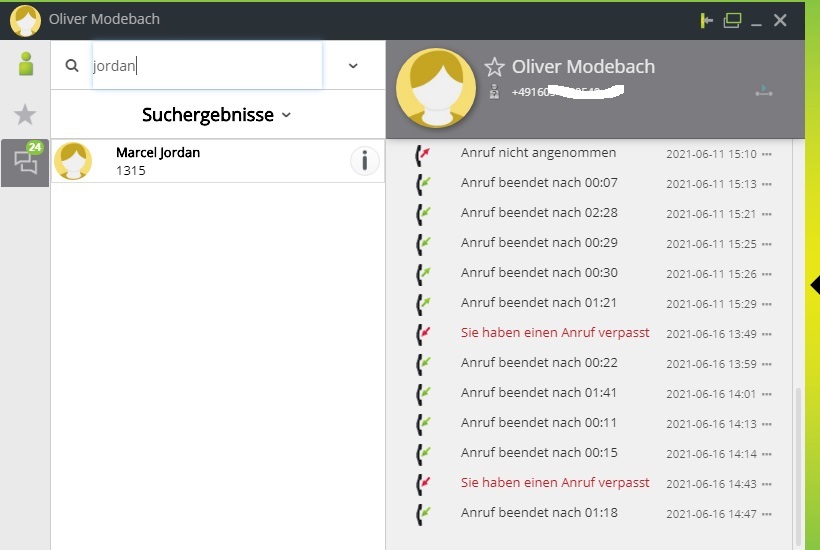Open chat history with 24 badge
The image size is (820, 550).
tap(25, 162)
